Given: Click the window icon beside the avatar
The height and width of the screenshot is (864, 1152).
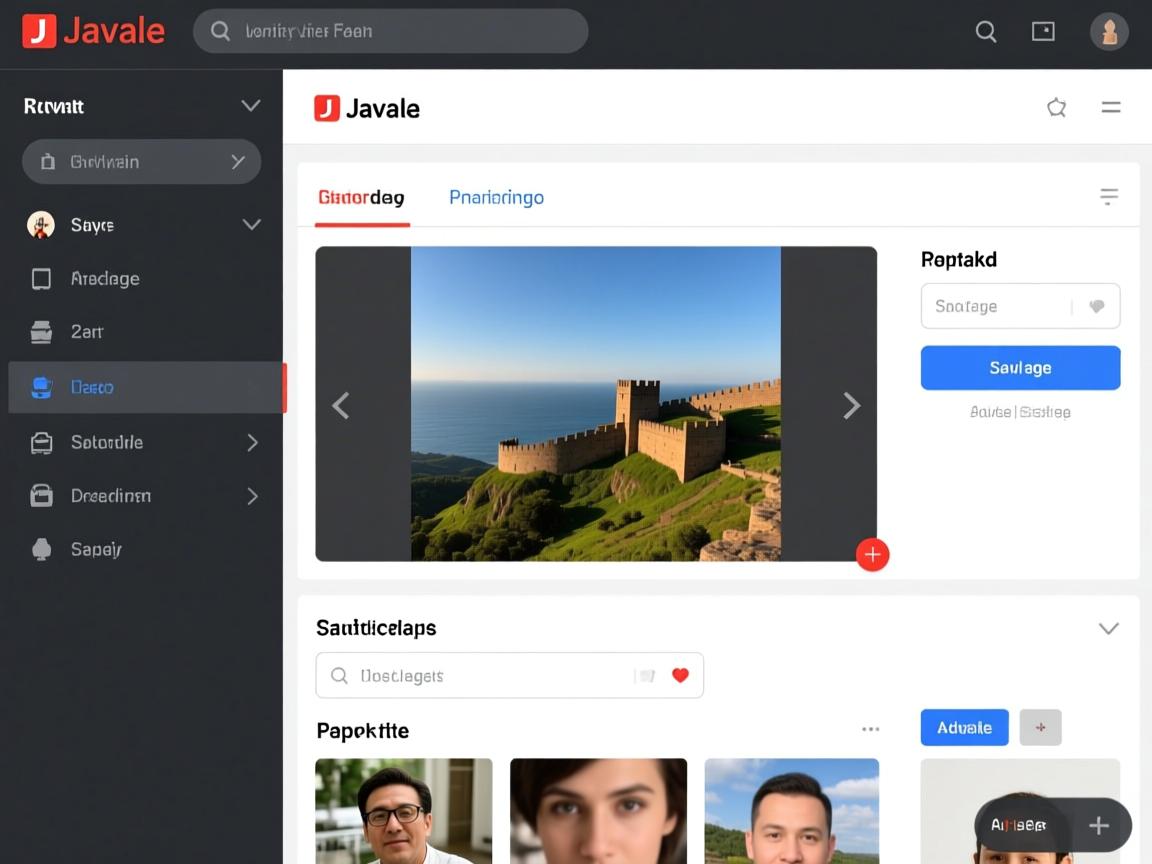Looking at the screenshot, I should (1043, 32).
